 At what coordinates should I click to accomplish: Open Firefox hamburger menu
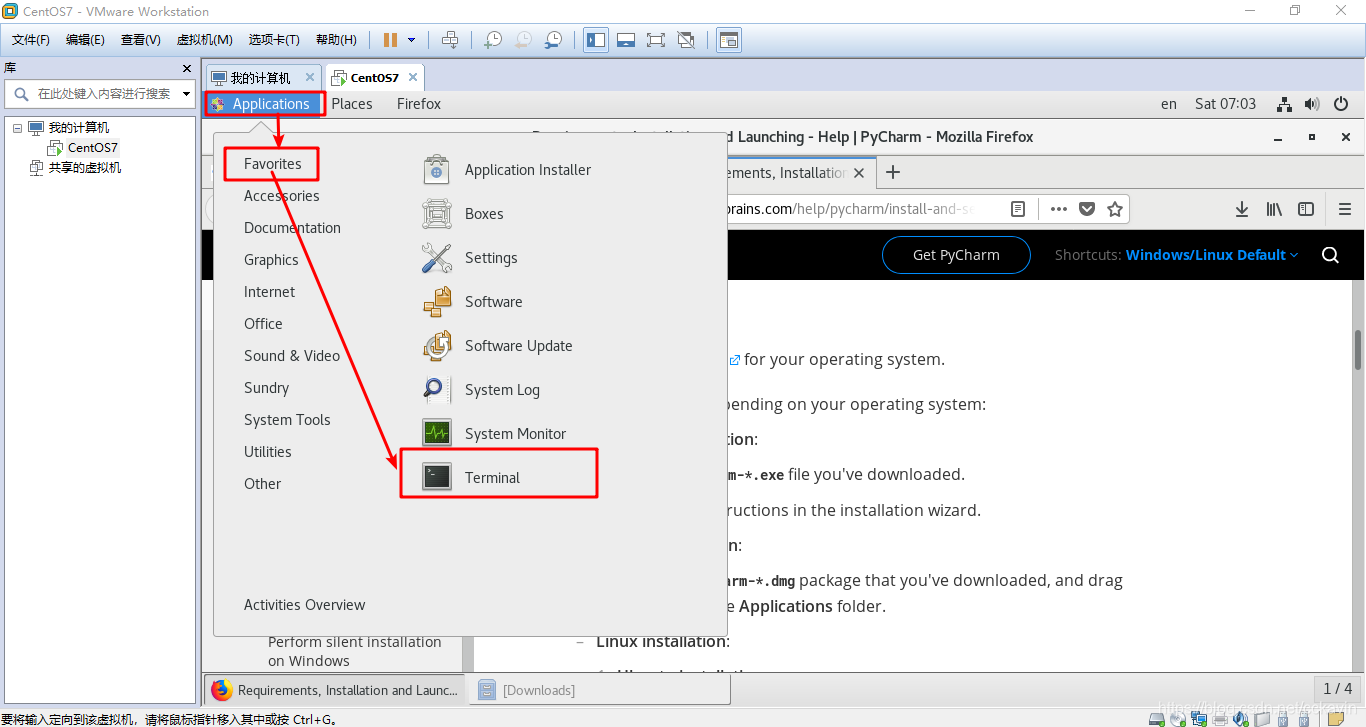coord(1345,209)
